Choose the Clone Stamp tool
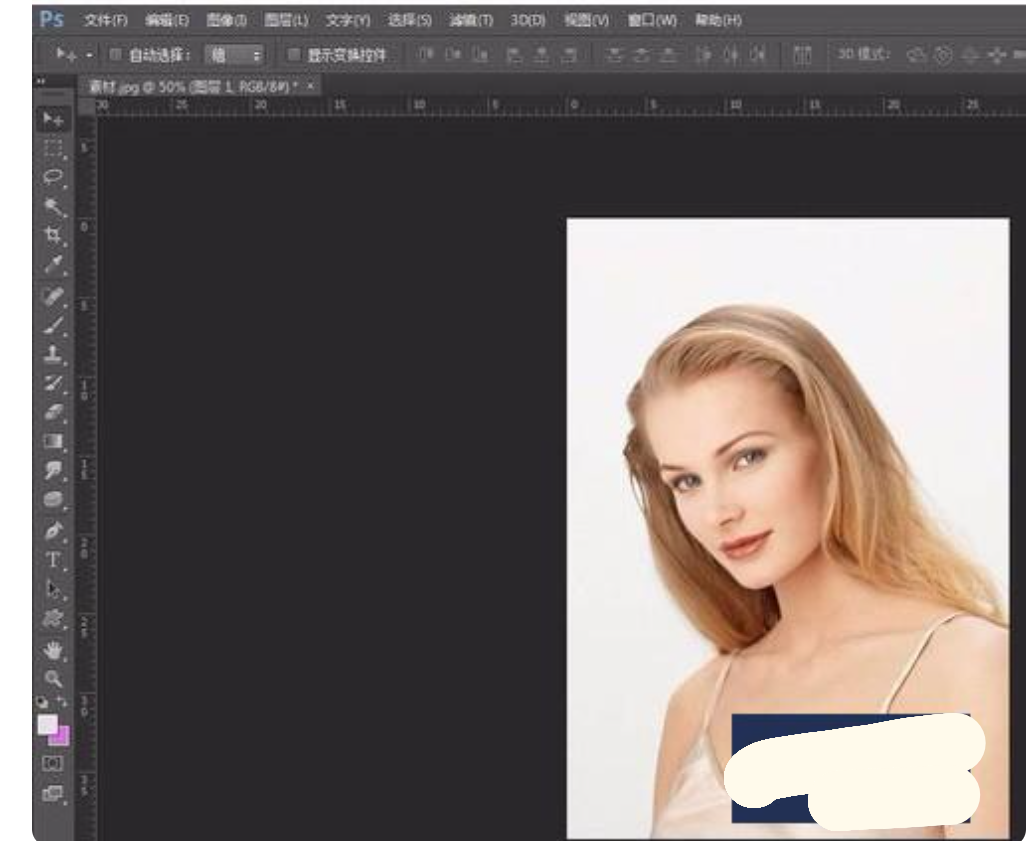This screenshot has height=841, width=1034. [52, 353]
